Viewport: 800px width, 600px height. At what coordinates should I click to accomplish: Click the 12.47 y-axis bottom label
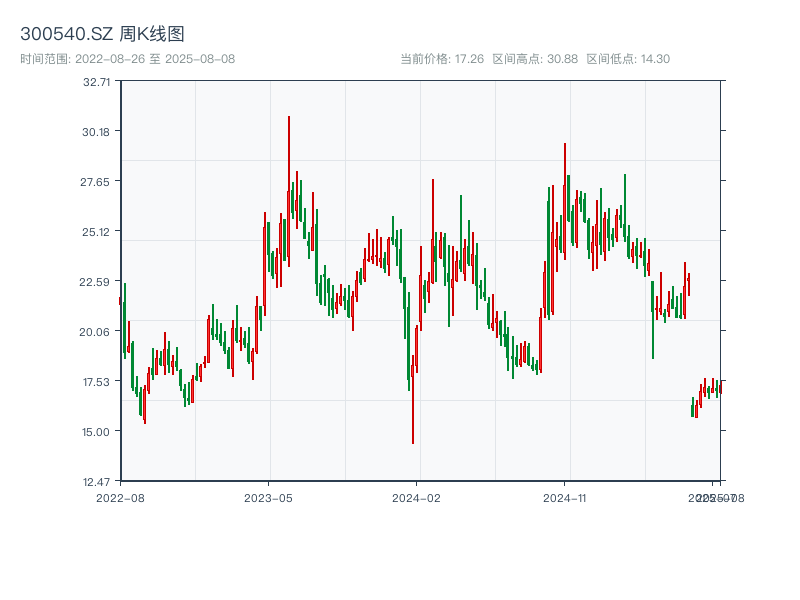pyautogui.click(x=96, y=482)
